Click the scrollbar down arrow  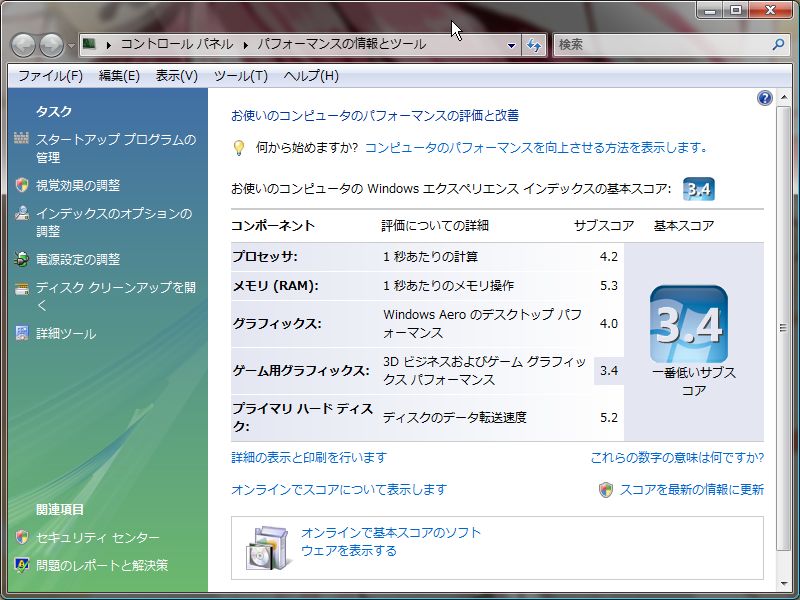point(783,584)
